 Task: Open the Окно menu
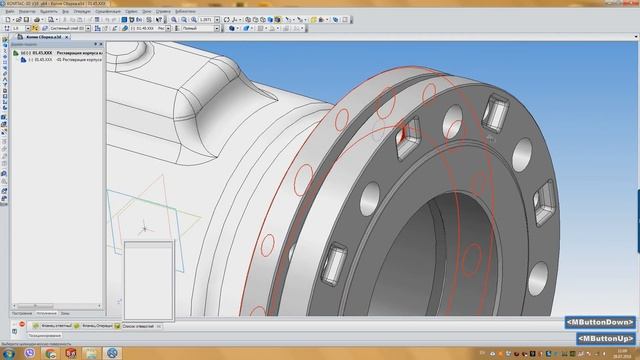(x=147, y=11)
